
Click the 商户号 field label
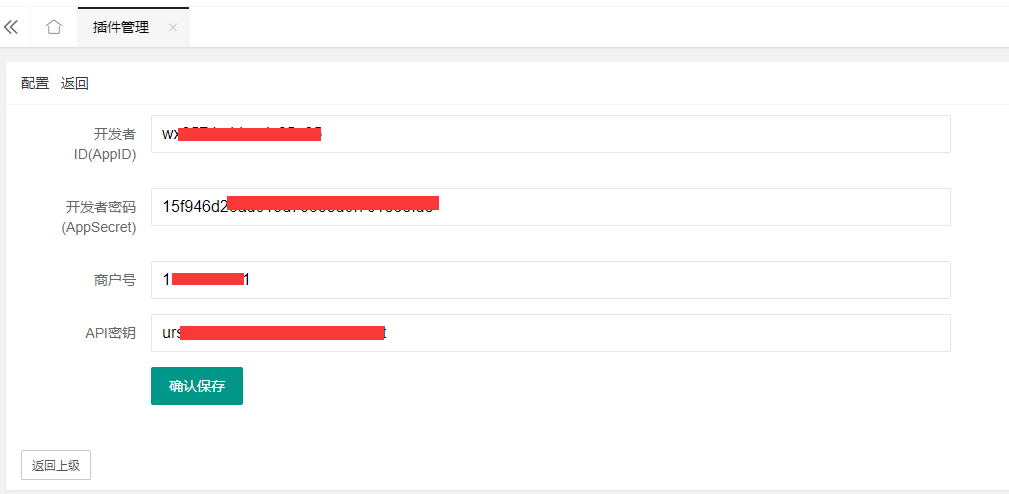click(115, 280)
